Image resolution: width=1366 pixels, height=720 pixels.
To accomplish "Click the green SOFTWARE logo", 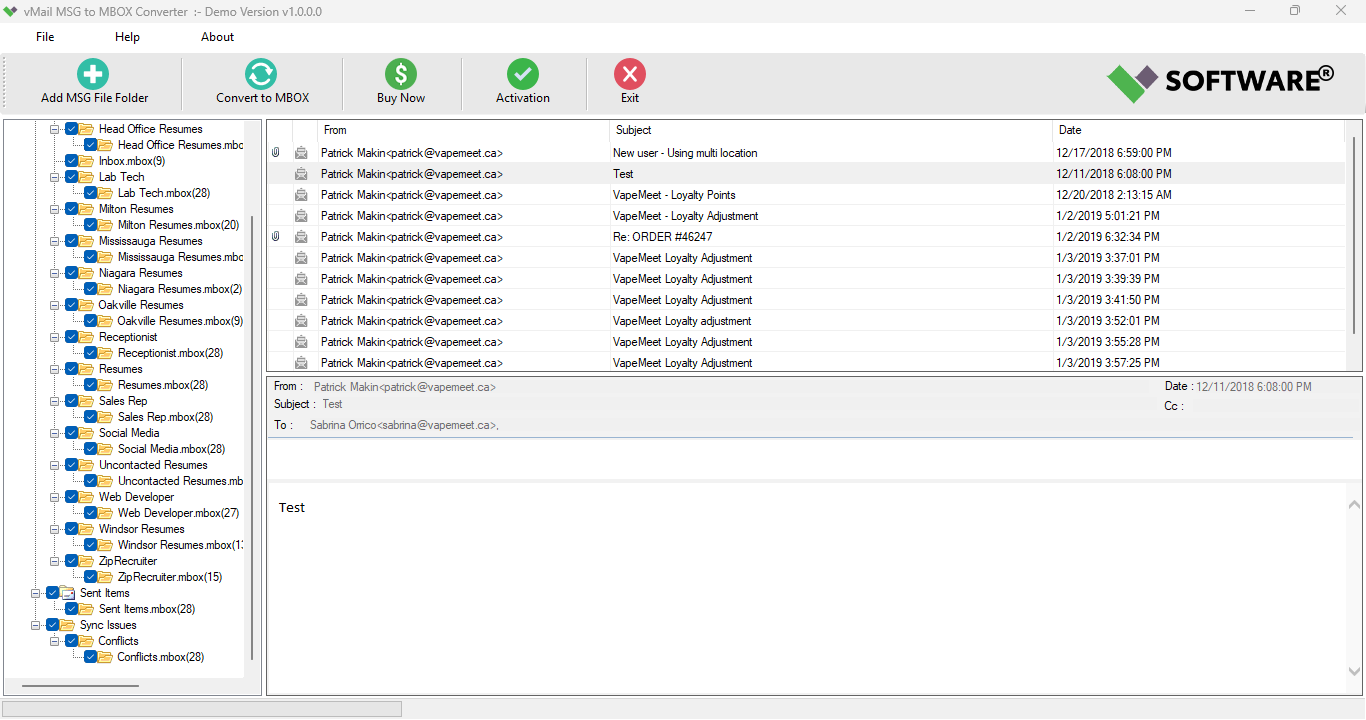I will 1130,80.
